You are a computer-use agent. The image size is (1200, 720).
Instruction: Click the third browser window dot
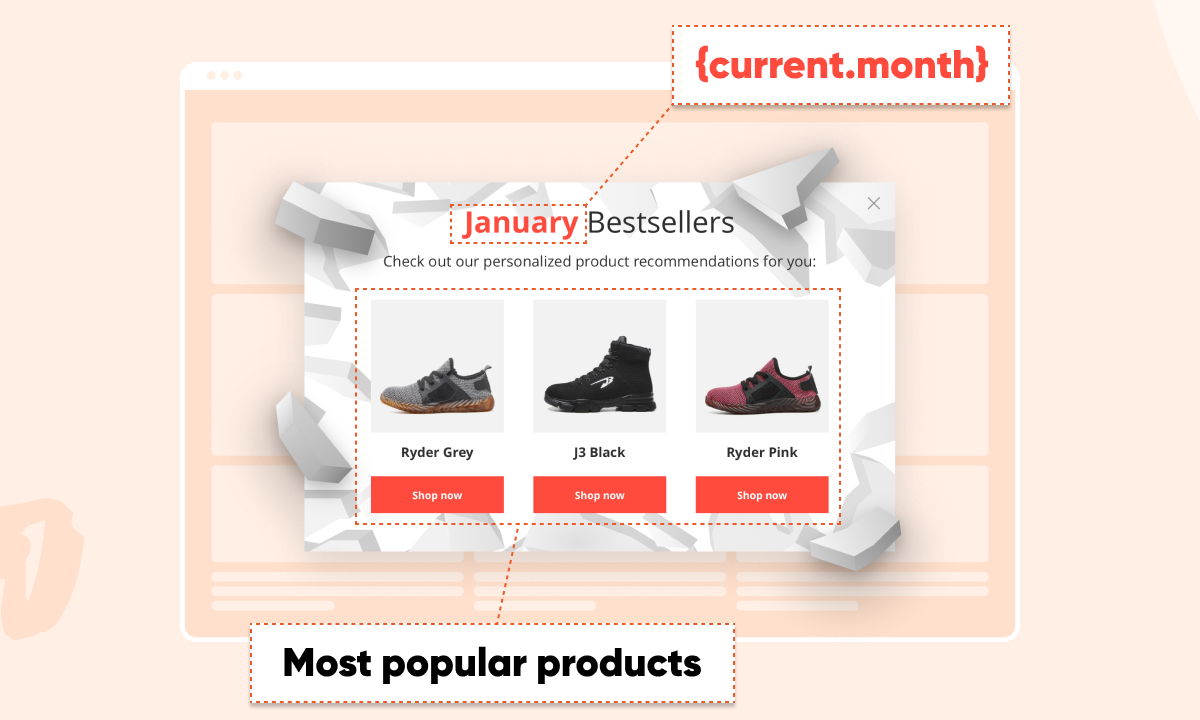(237, 76)
